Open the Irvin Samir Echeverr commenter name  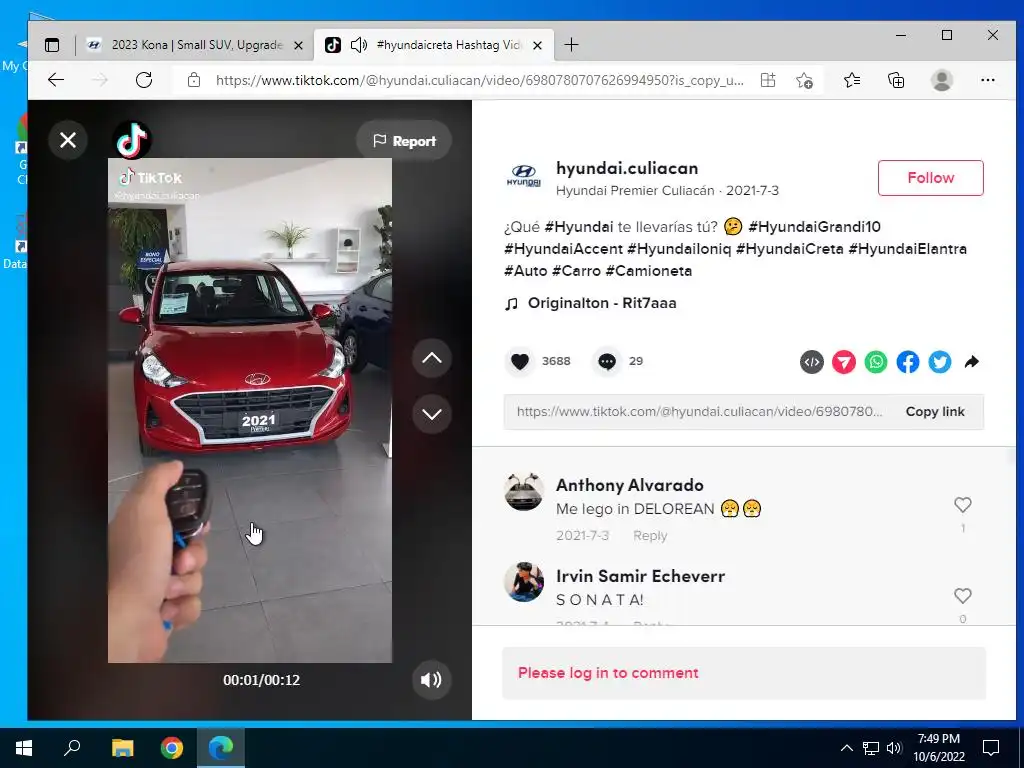coord(641,576)
